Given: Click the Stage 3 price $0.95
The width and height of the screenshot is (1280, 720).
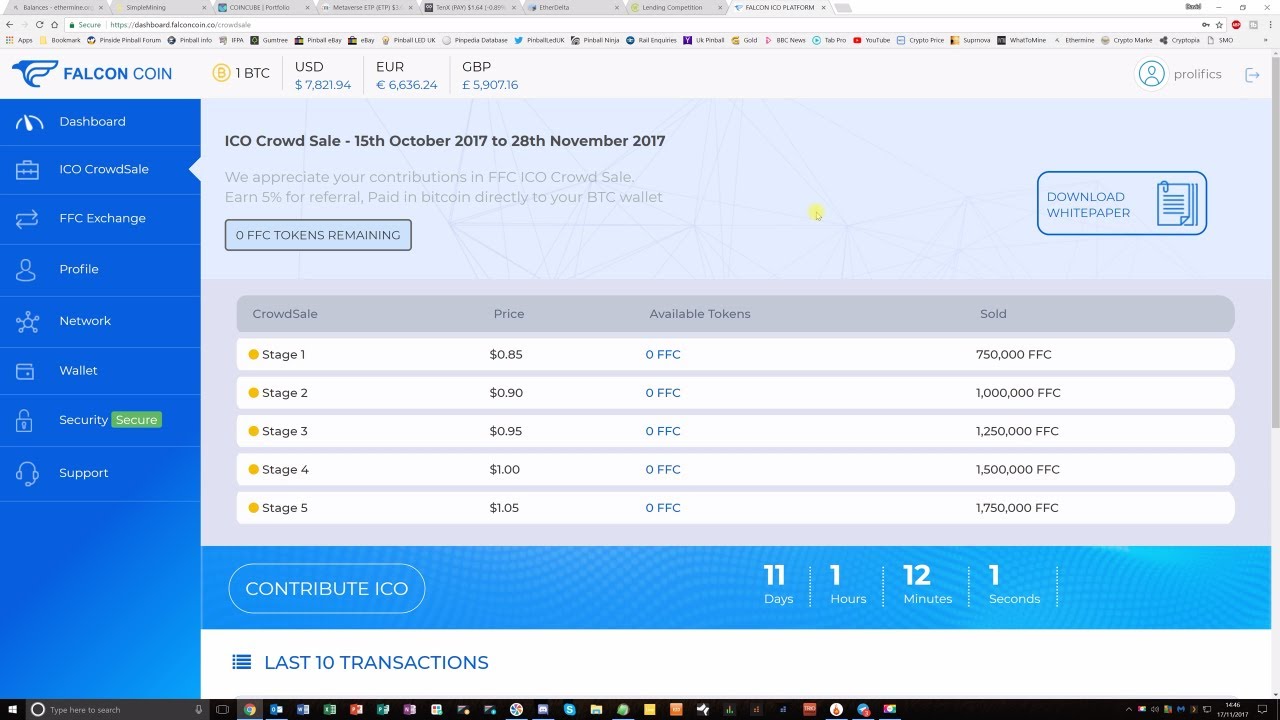Looking at the screenshot, I should pyautogui.click(x=506, y=431).
